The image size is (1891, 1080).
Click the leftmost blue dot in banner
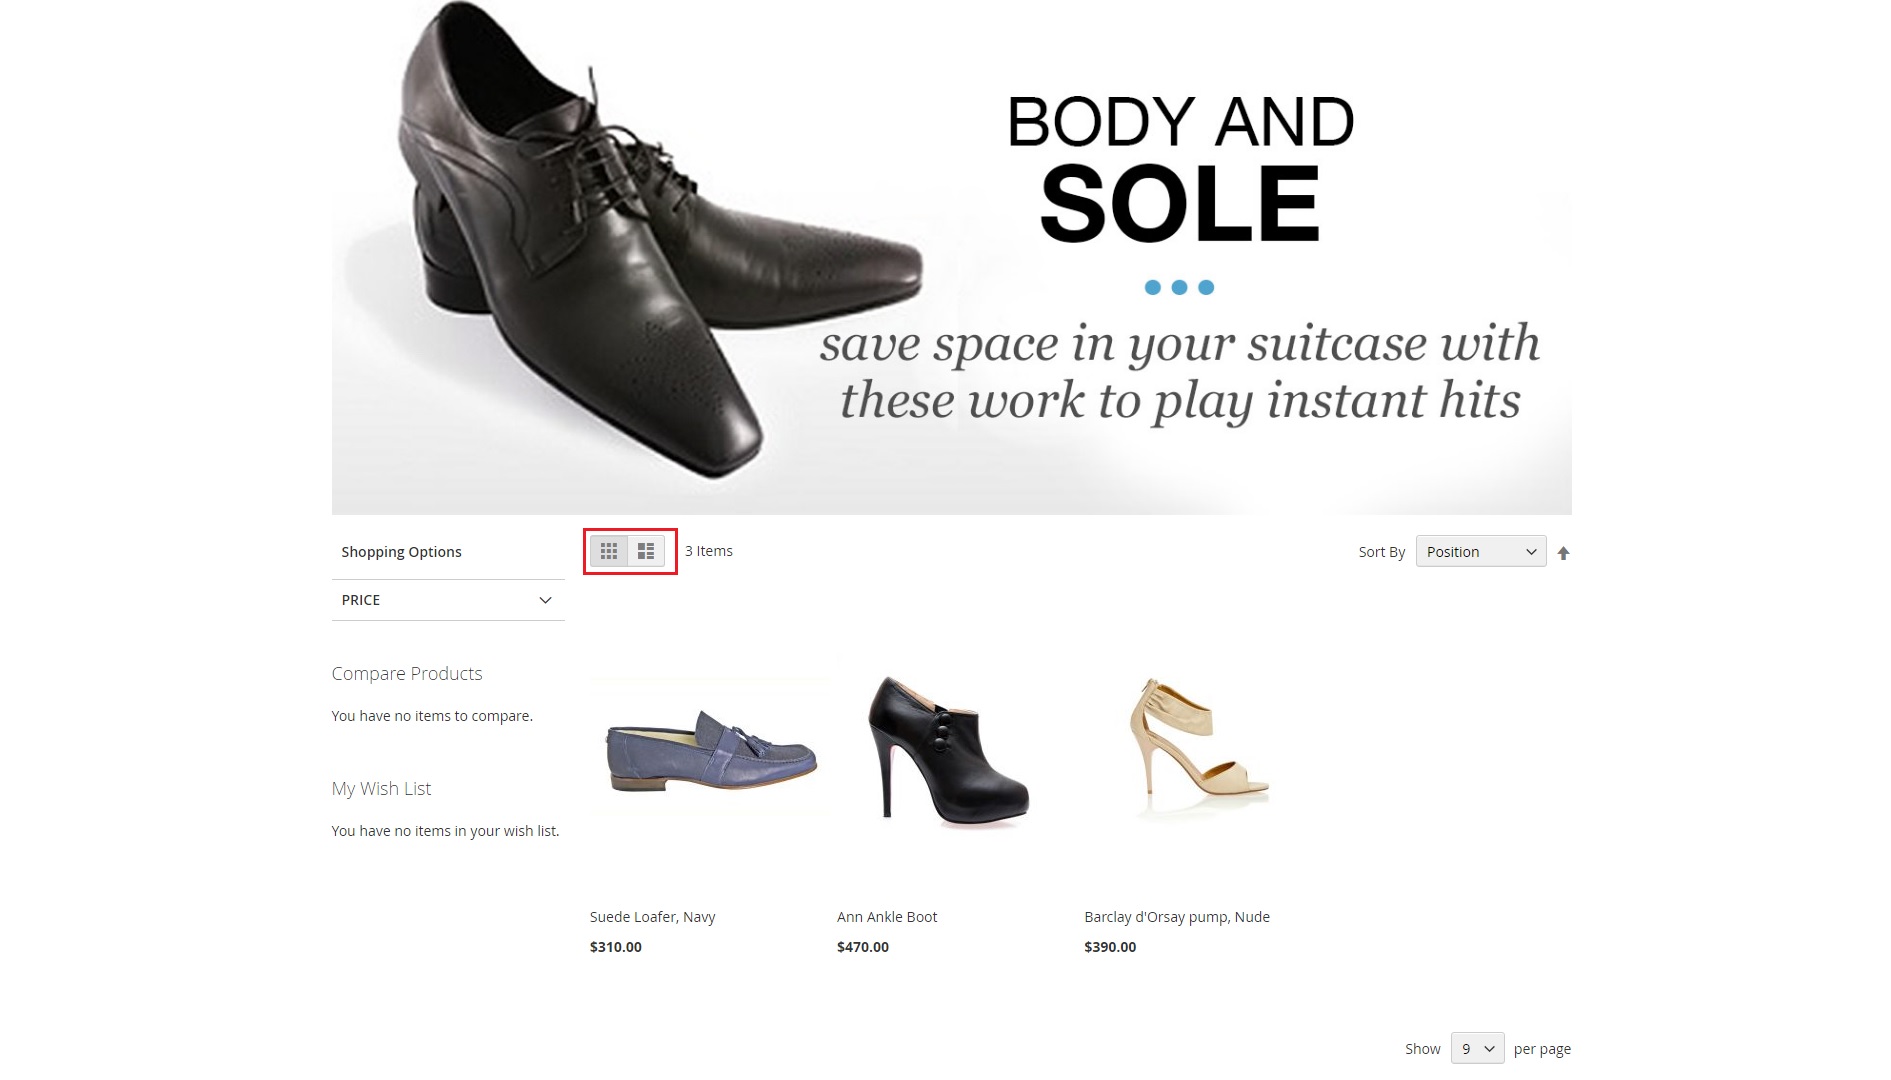click(x=1152, y=288)
